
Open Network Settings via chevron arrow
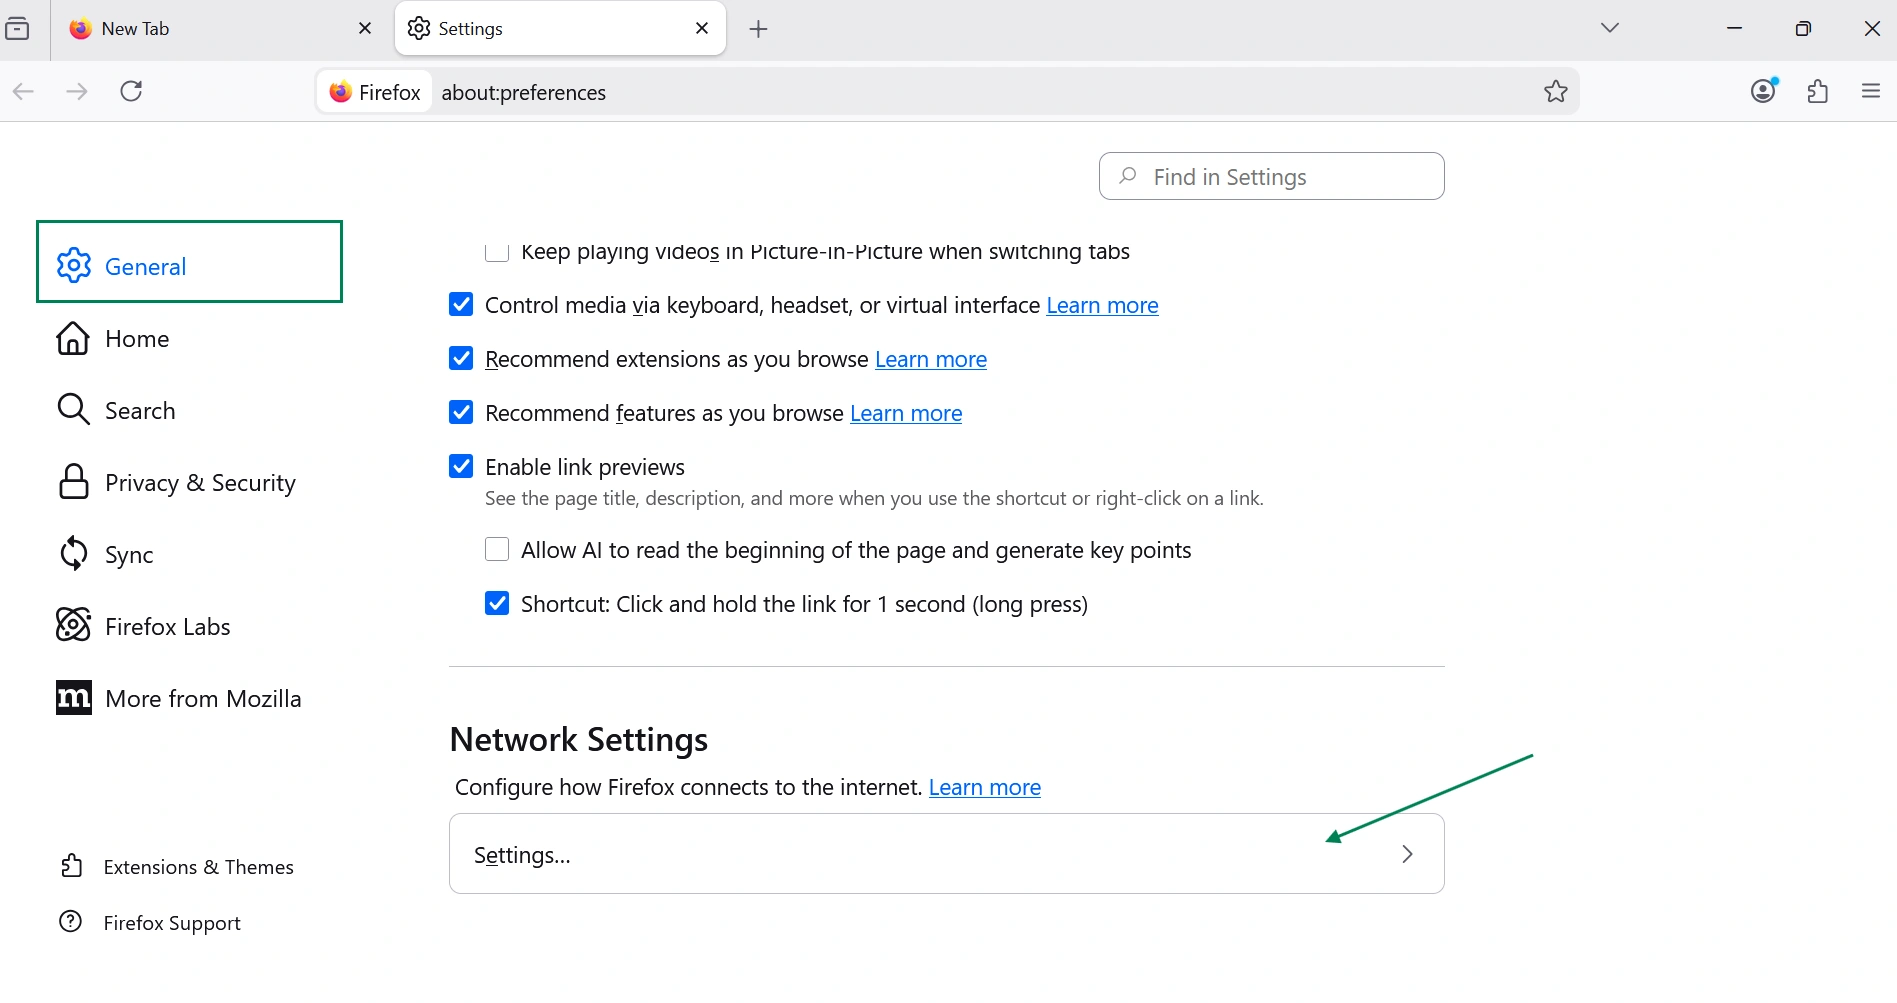point(1406,854)
